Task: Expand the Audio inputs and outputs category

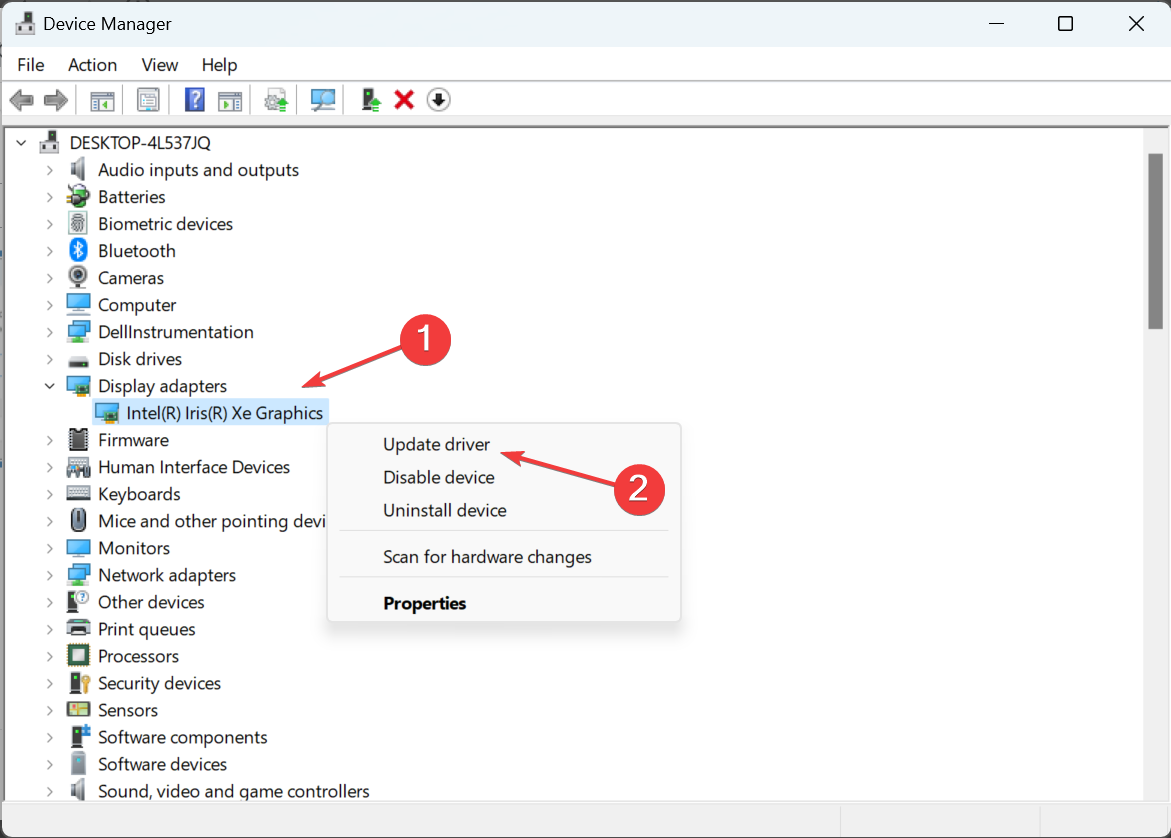Action: [x=49, y=170]
